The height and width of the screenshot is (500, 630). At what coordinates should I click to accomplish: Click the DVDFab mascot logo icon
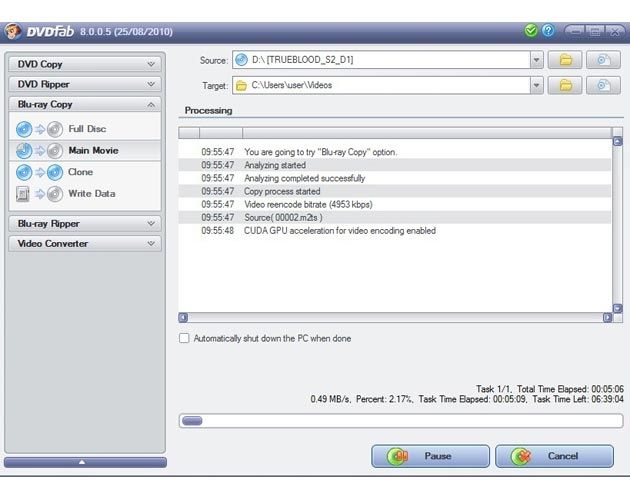tap(13, 32)
